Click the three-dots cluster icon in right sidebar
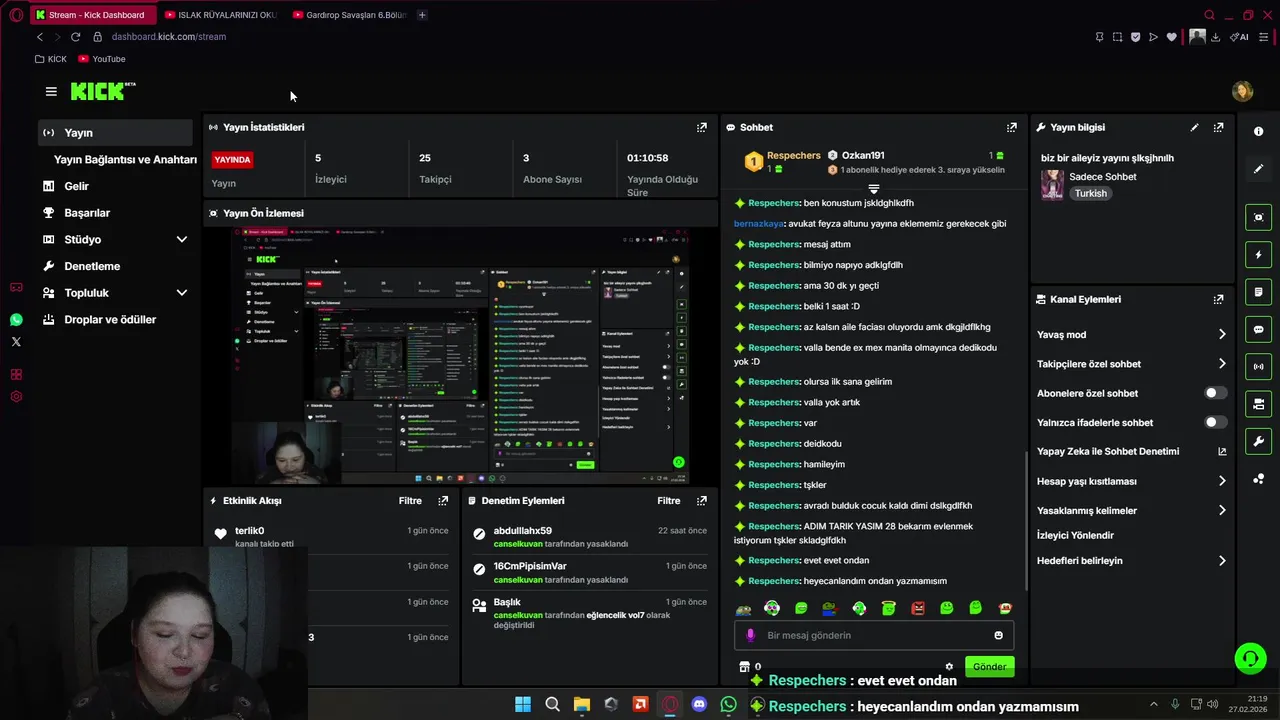Screen dimensions: 1280x720 1258,479
